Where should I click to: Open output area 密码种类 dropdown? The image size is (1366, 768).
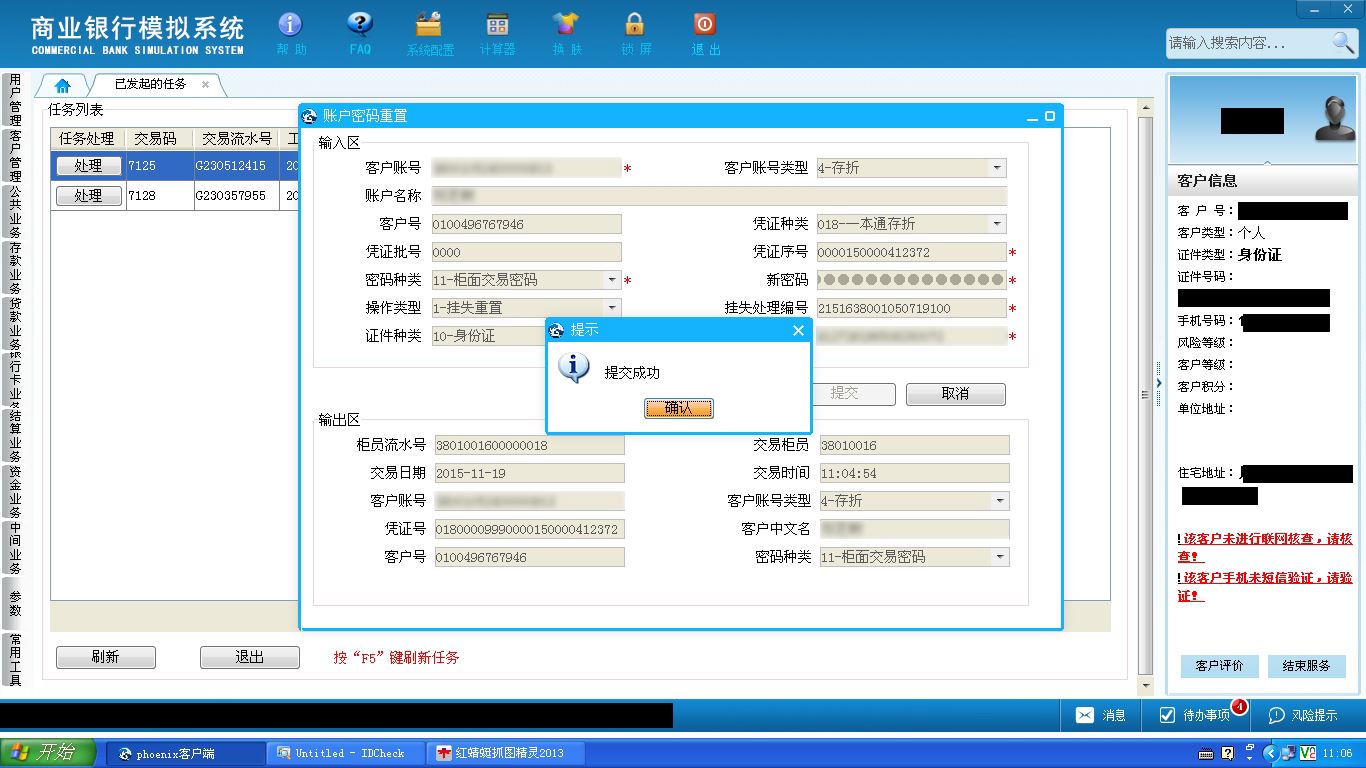tap(1000, 557)
